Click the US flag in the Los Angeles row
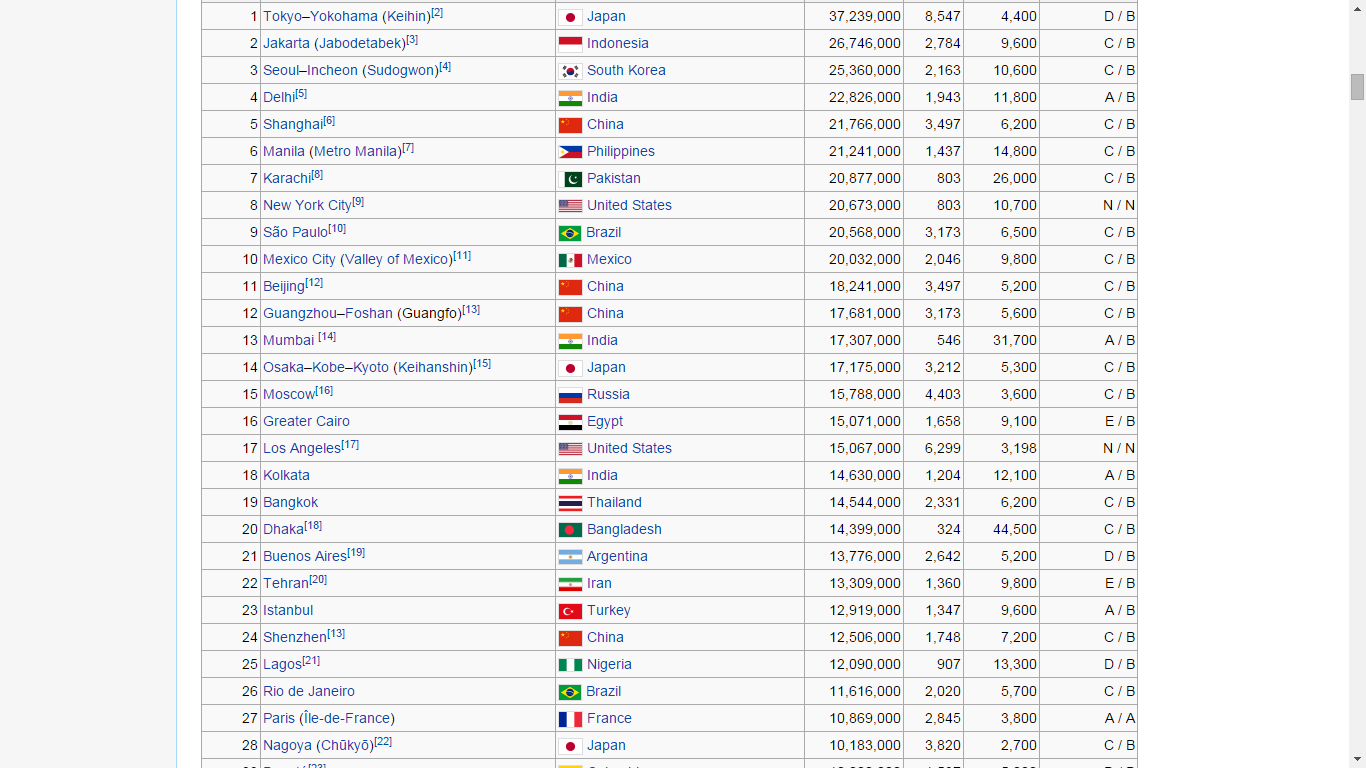The width and height of the screenshot is (1366, 768). (x=570, y=449)
